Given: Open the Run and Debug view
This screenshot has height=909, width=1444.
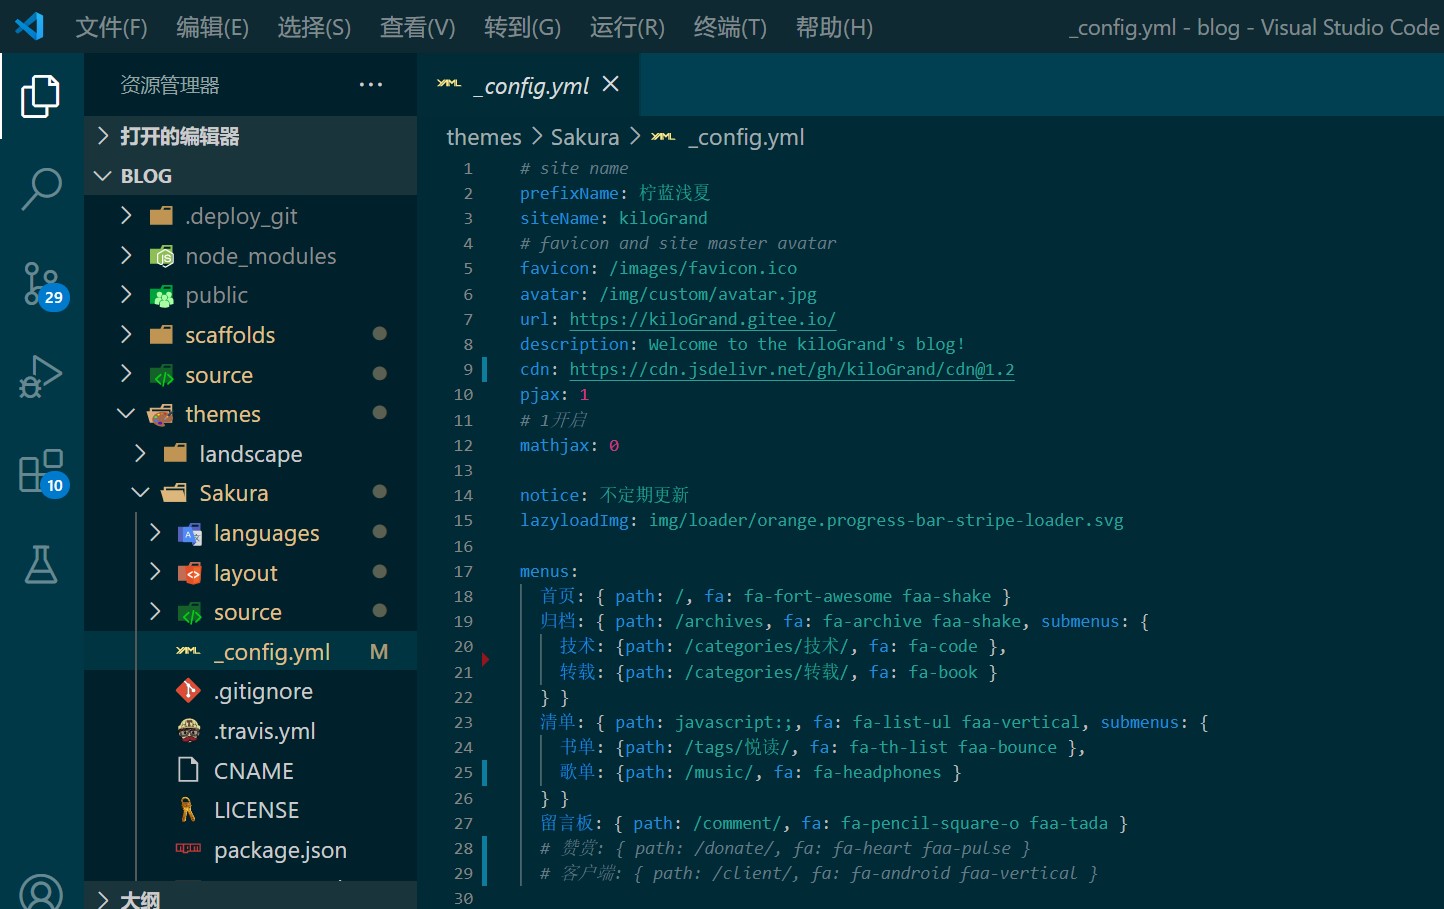Looking at the screenshot, I should pyautogui.click(x=41, y=377).
